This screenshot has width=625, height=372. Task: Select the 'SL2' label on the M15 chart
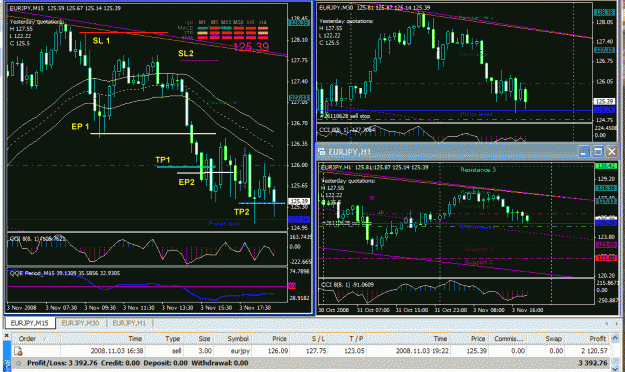click(x=186, y=53)
